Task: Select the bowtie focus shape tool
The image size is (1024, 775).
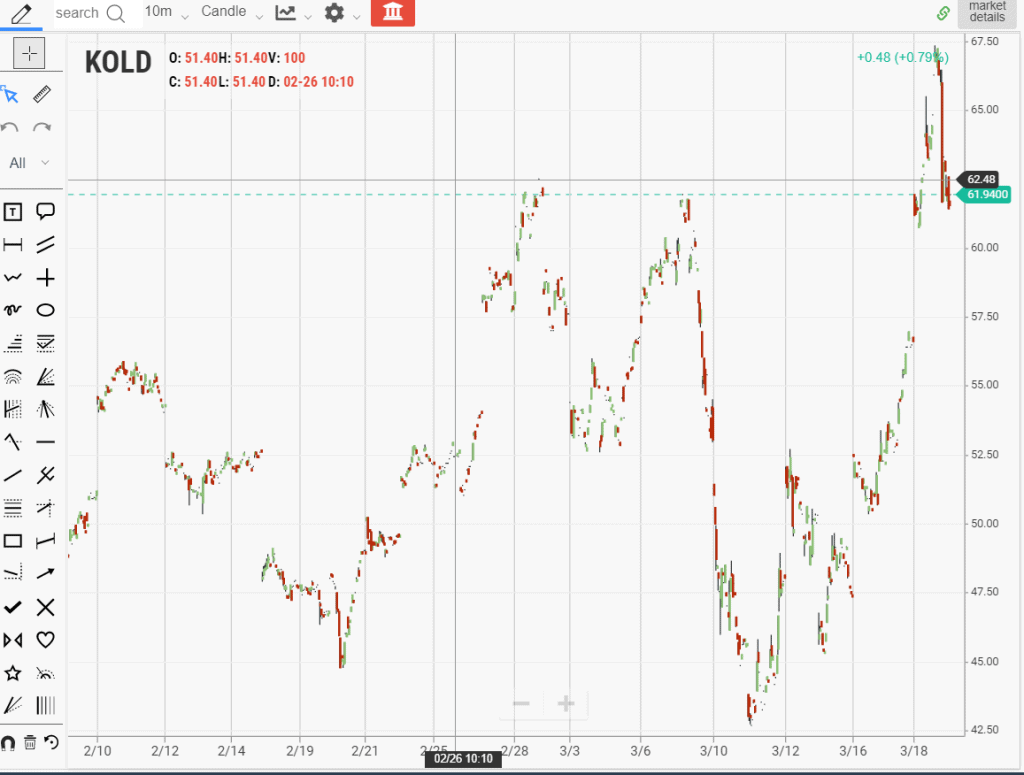Action: (x=12, y=641)
